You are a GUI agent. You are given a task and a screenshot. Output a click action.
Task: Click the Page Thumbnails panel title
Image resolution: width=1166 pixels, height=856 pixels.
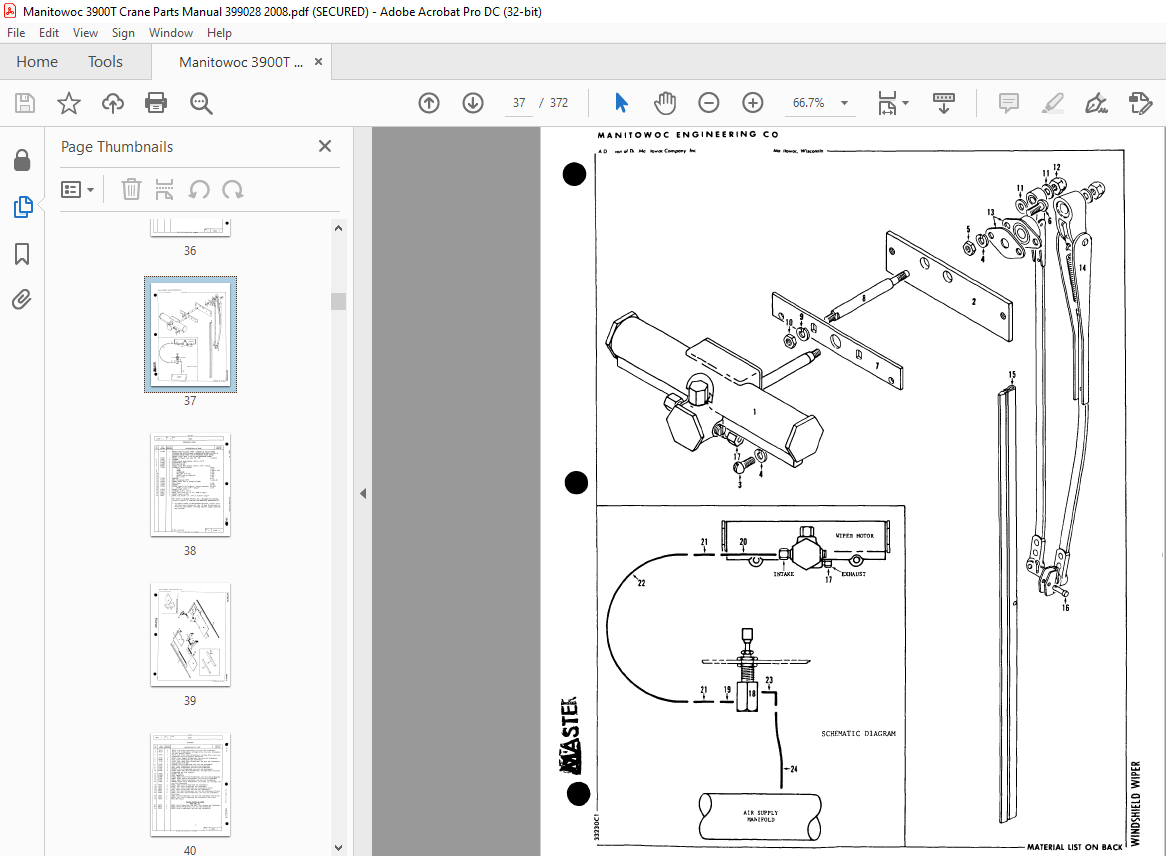[117, 147]
